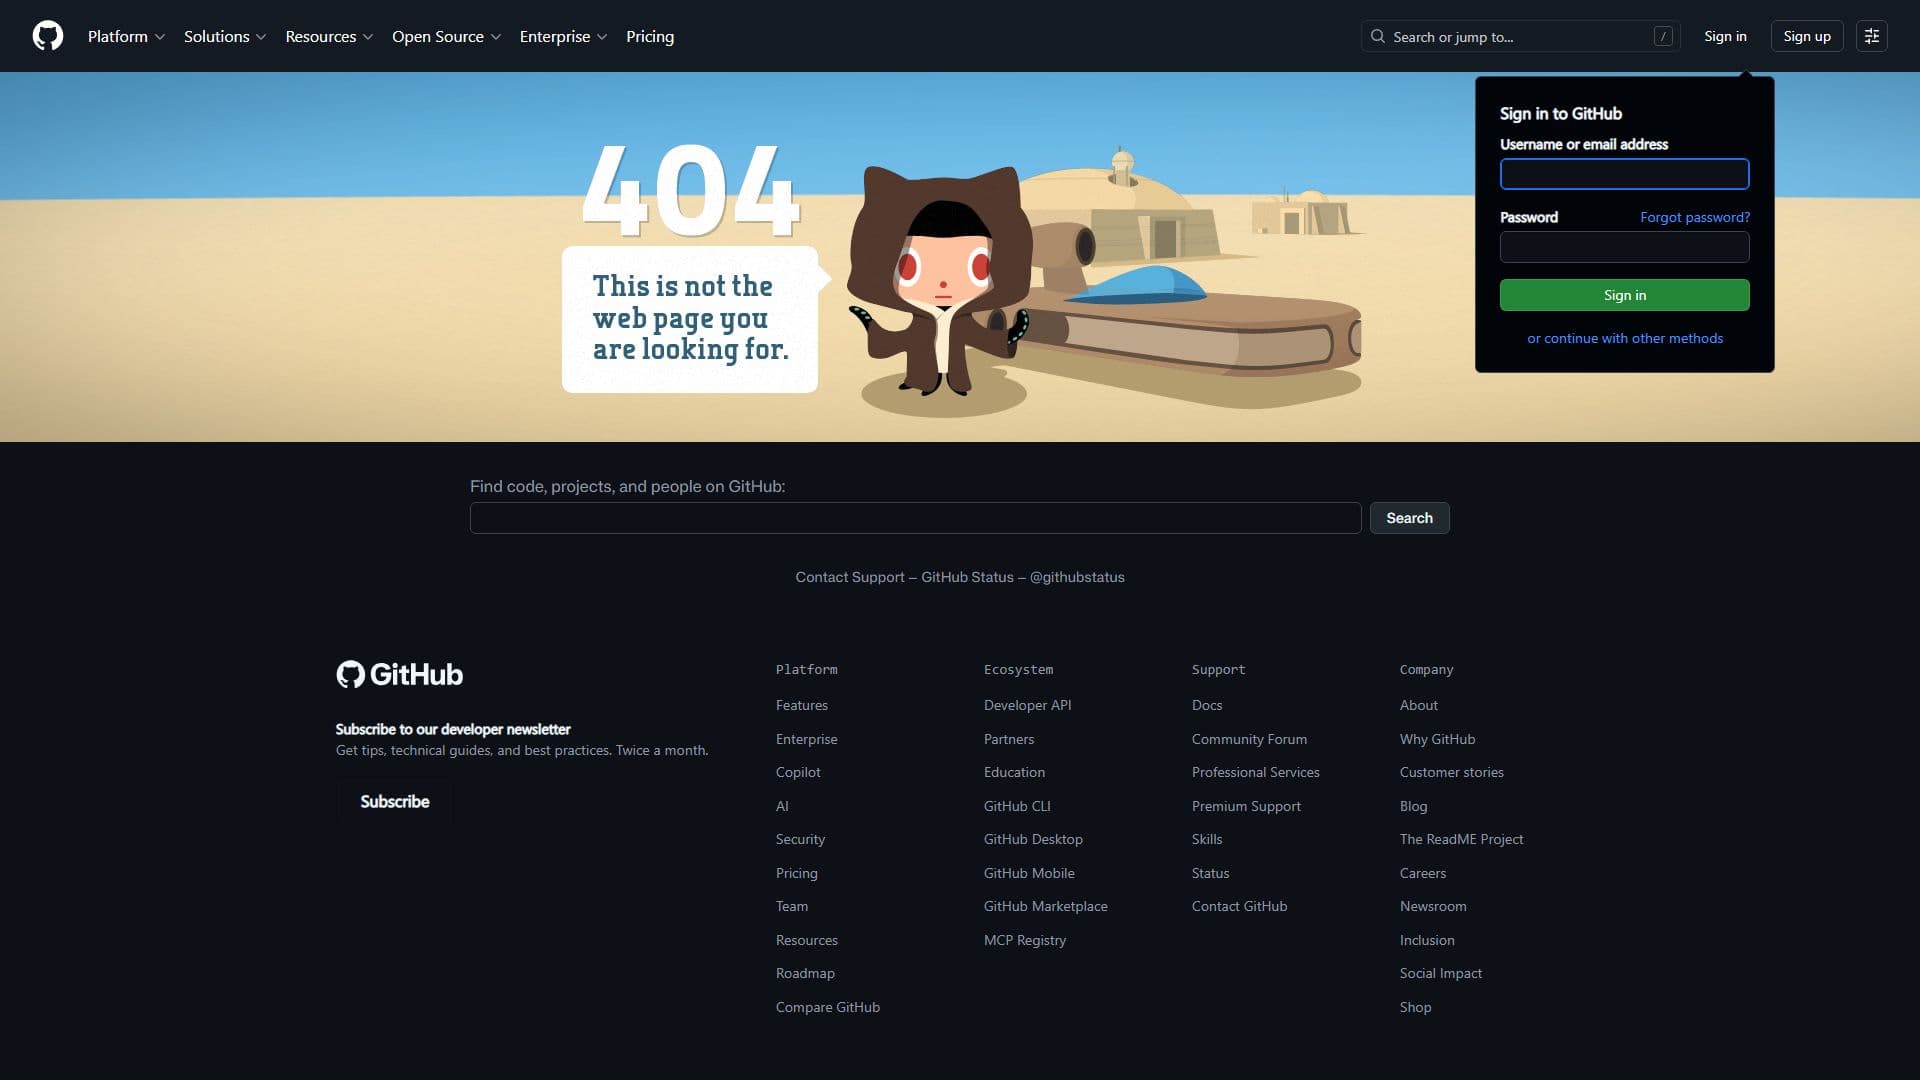Open Community Forum footer link
This screenshot has height=1080, width=1920.
(x=1249, y=739)
